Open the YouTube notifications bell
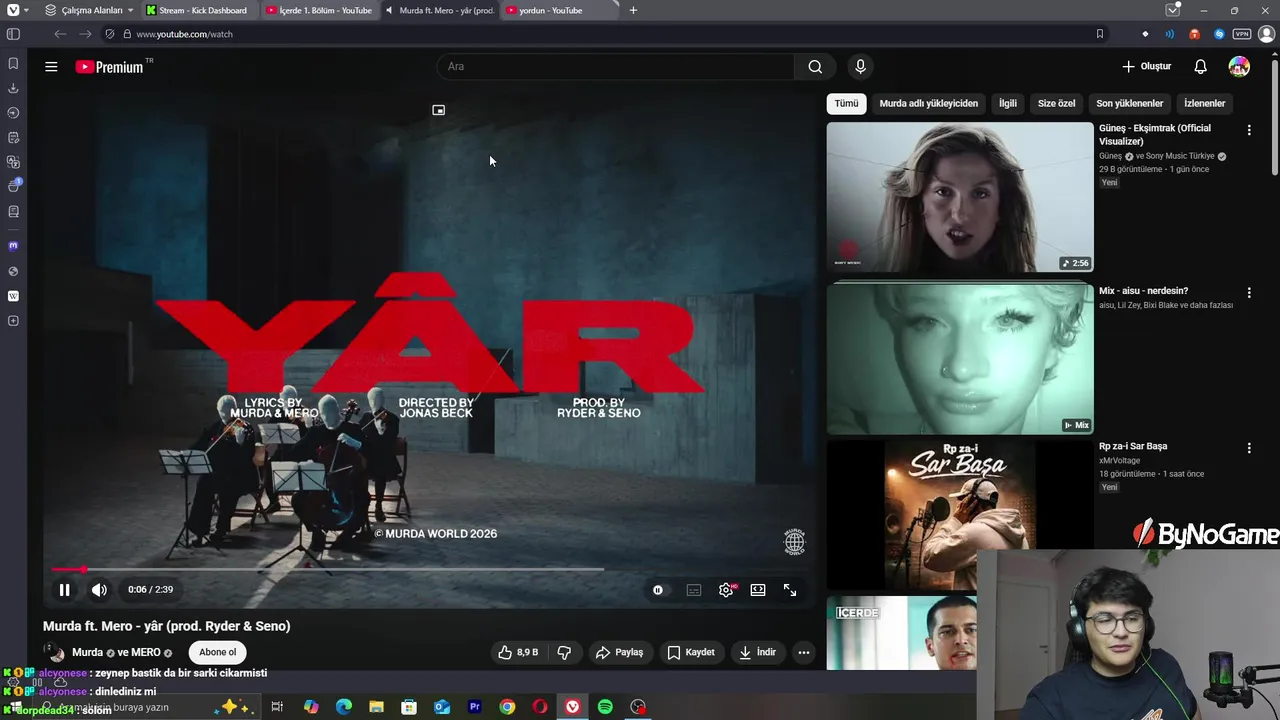1280x720 pixels. point(1200,67)
